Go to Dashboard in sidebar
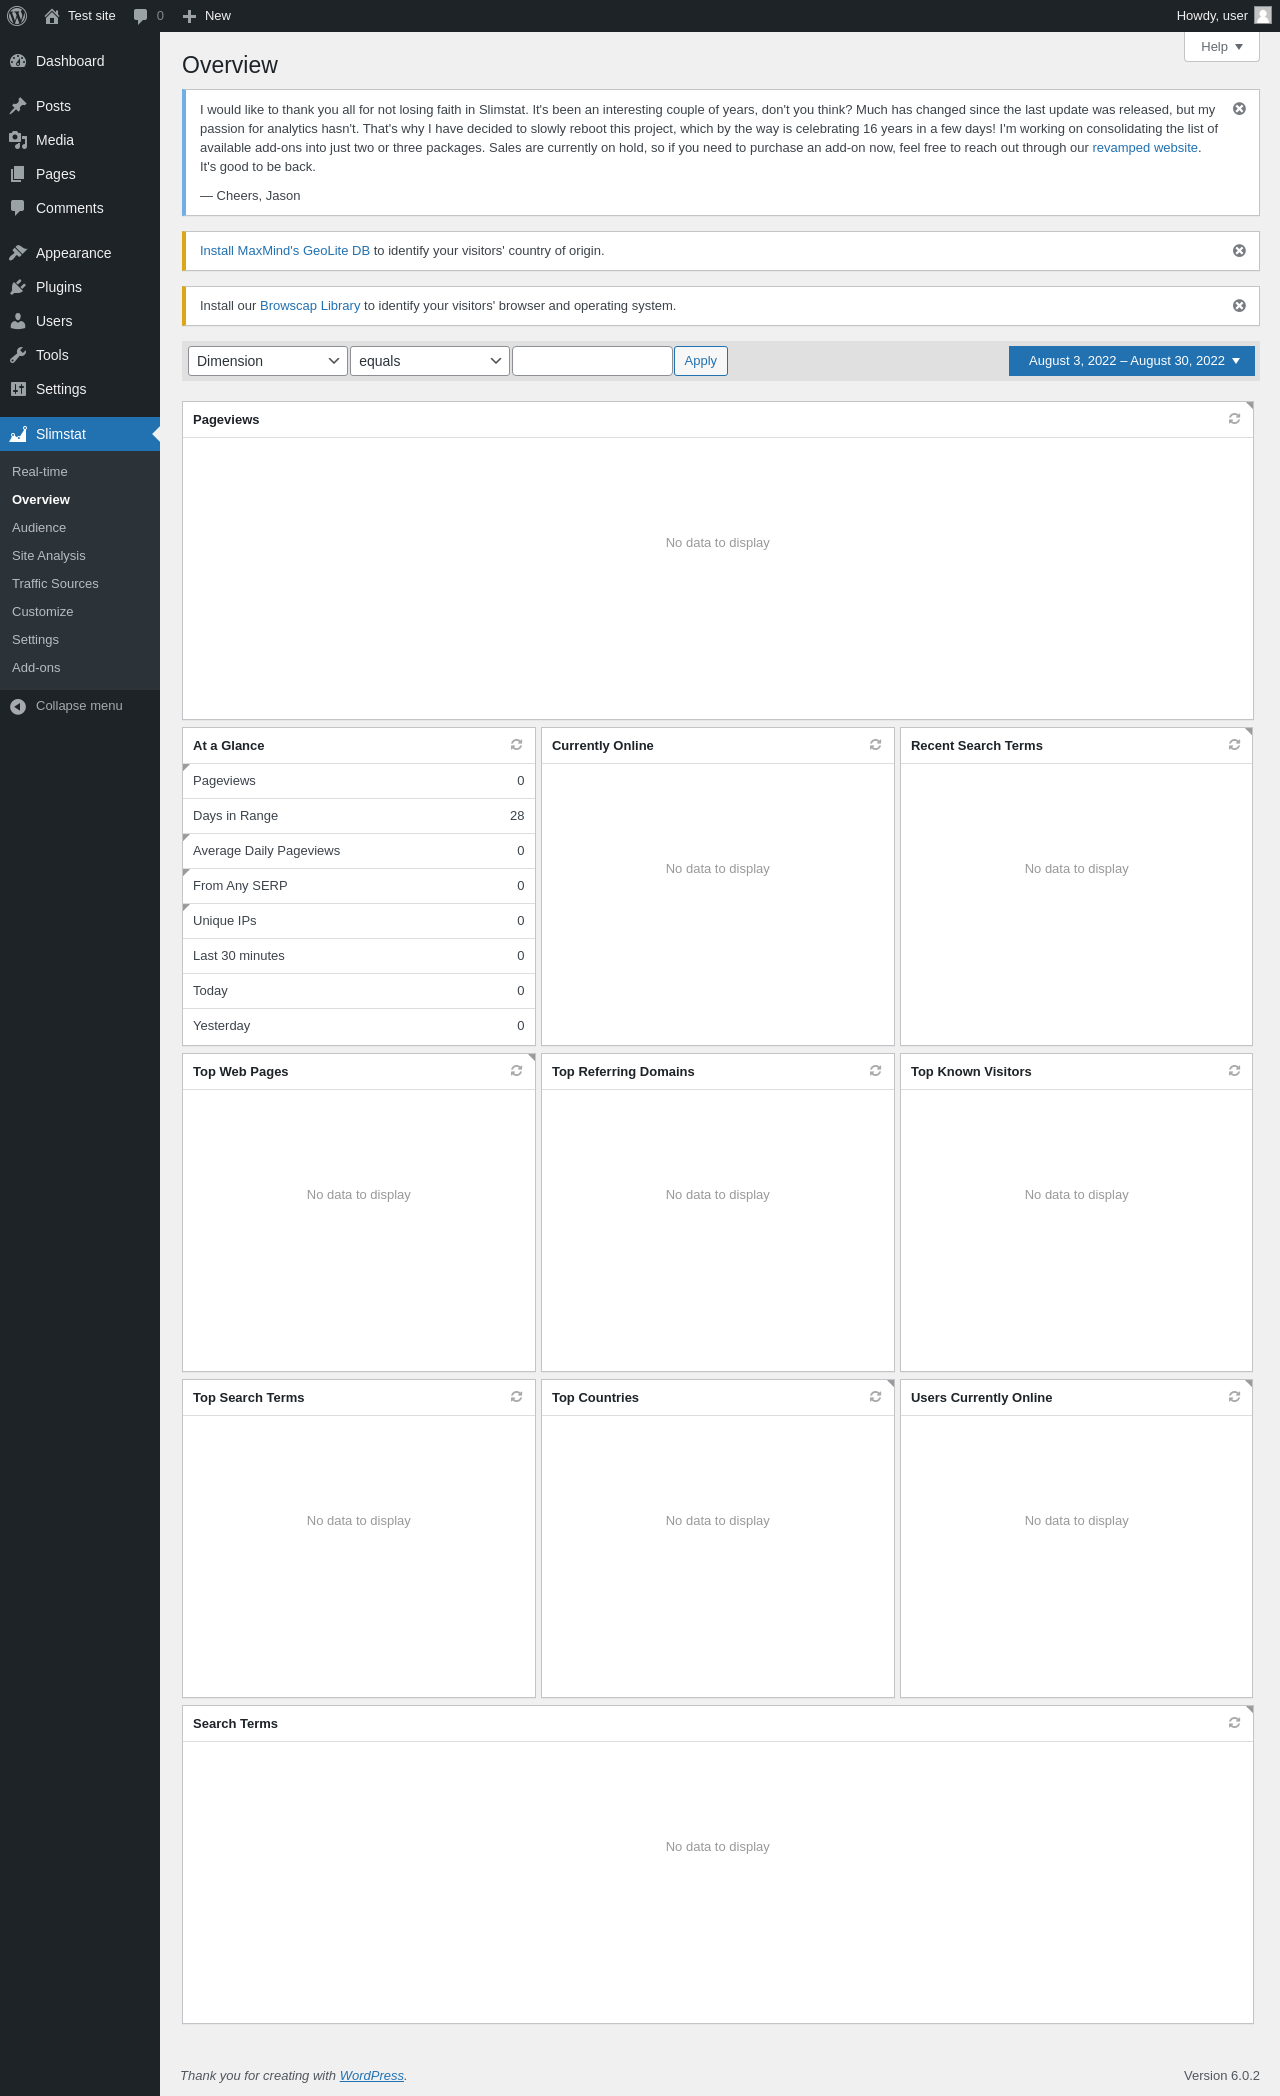The height and width of the screenshot is (2096, 1280). pyautogui.click(x=80, y=61)
